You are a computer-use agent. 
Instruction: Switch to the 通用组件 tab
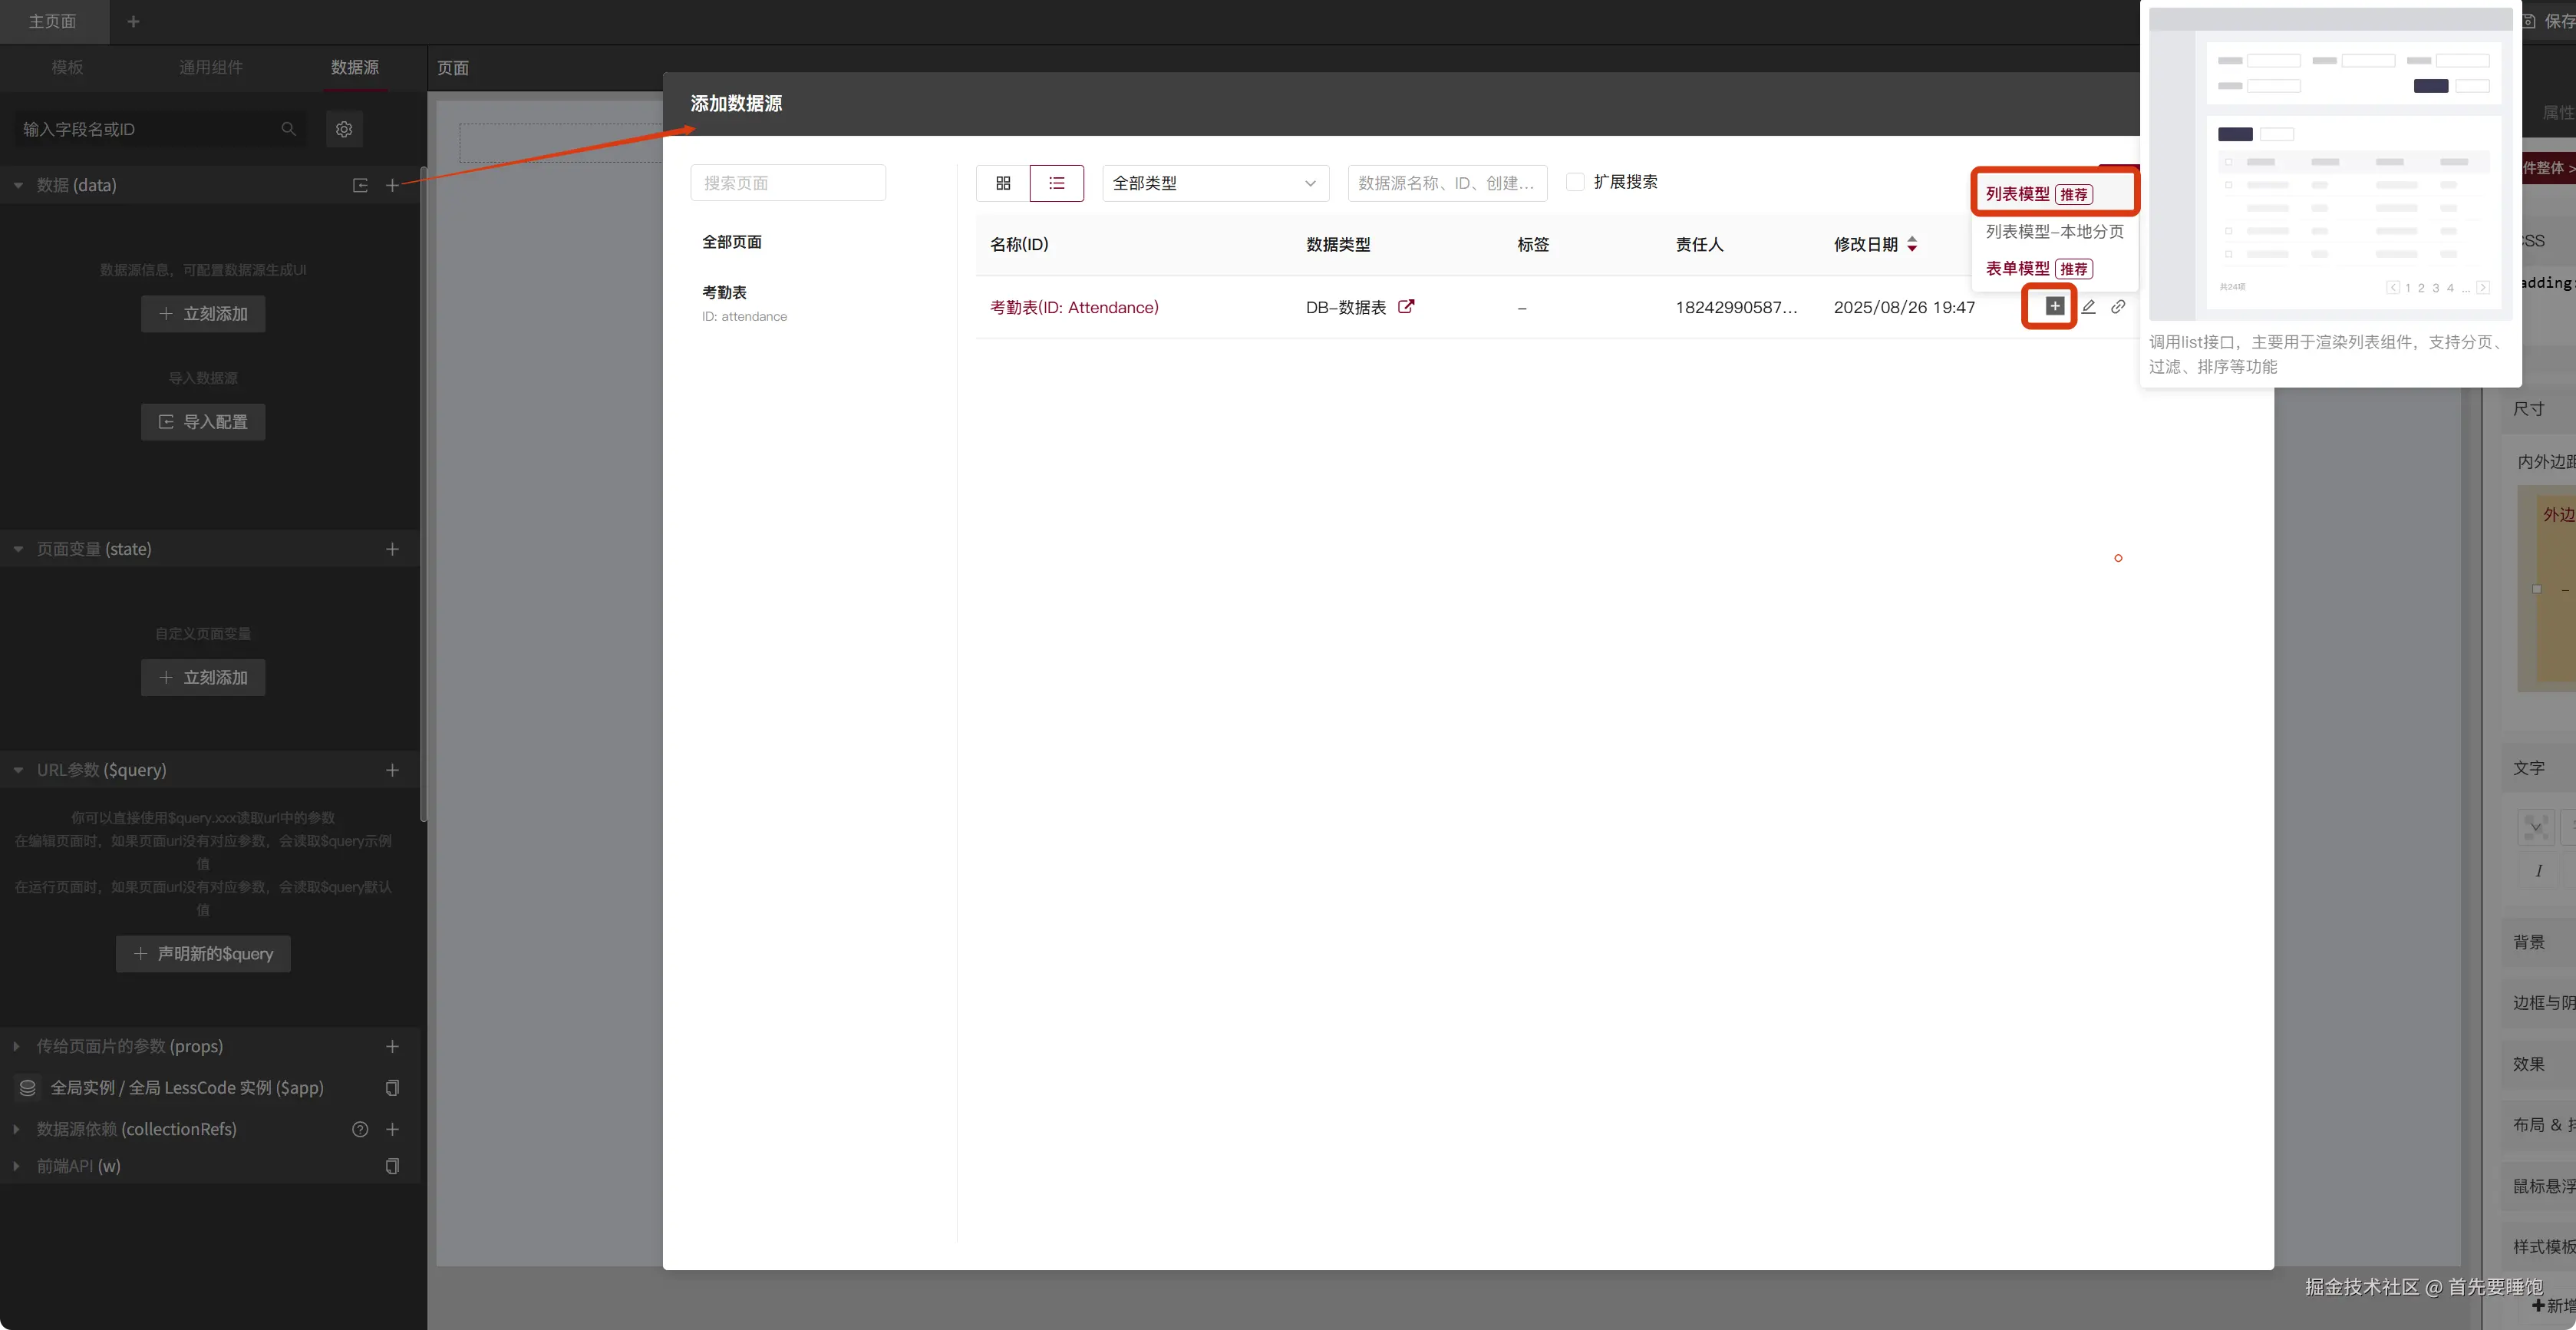click(211, 67)
